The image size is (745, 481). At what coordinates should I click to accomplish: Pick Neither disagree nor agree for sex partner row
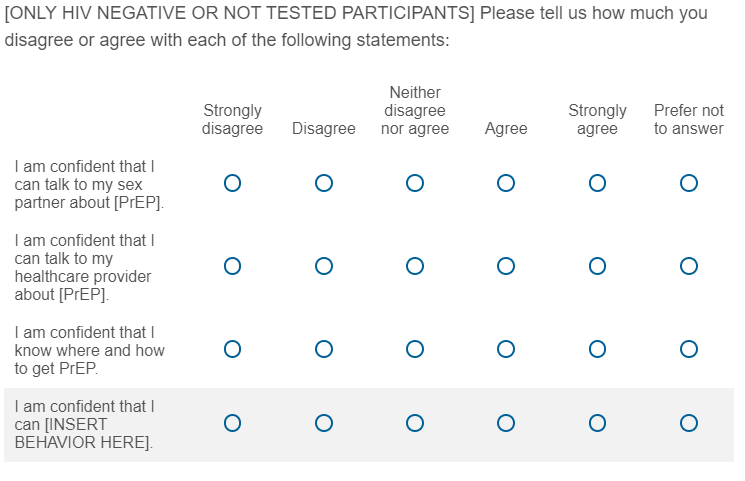pos(415,183)
